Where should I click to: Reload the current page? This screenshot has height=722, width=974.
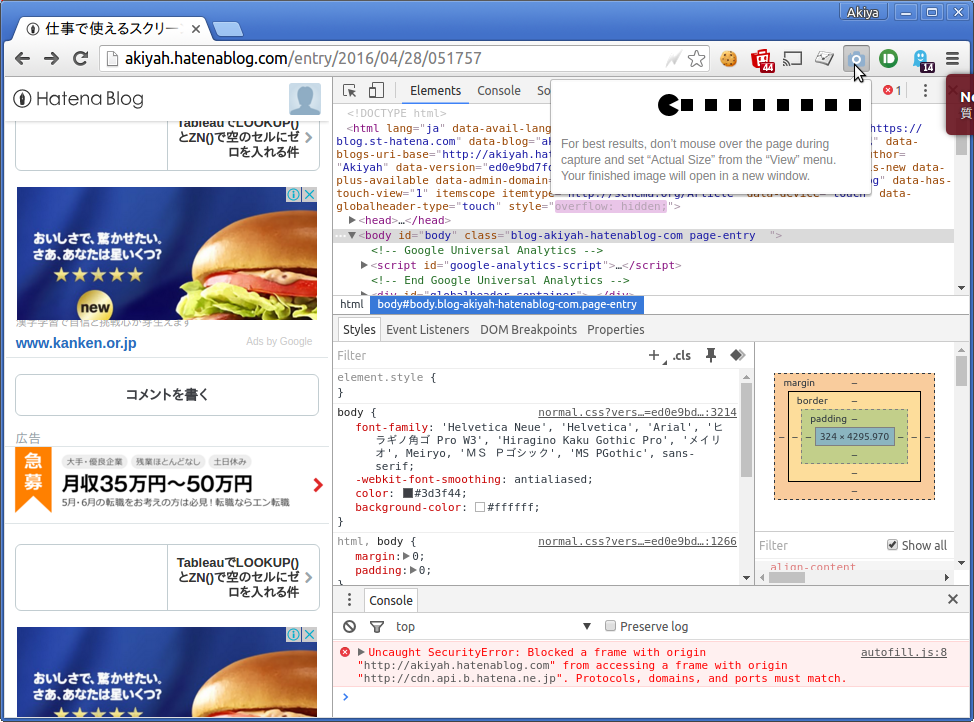(81, 58)
